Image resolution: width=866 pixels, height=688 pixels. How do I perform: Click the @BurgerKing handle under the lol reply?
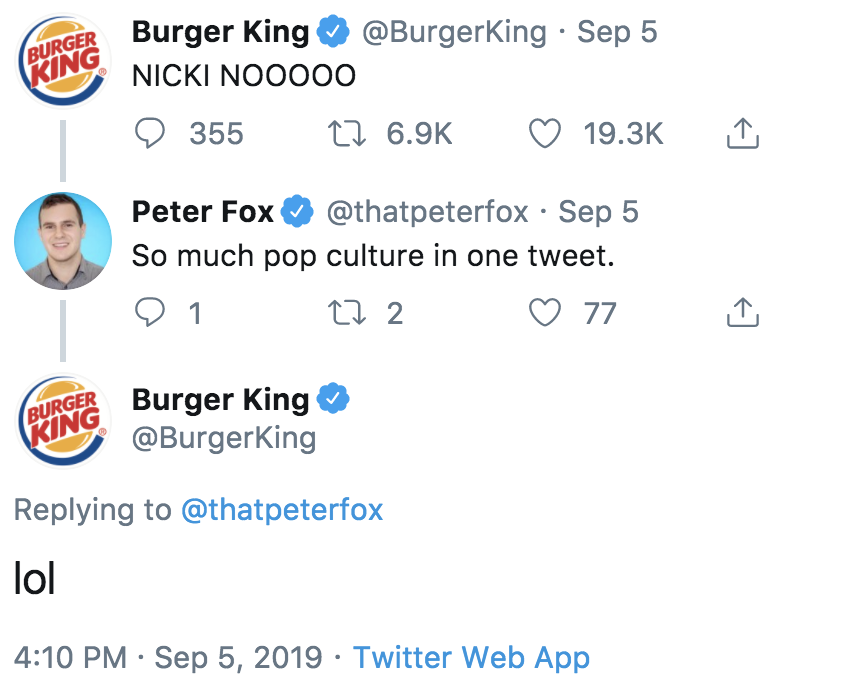click(x=224, y=438)
